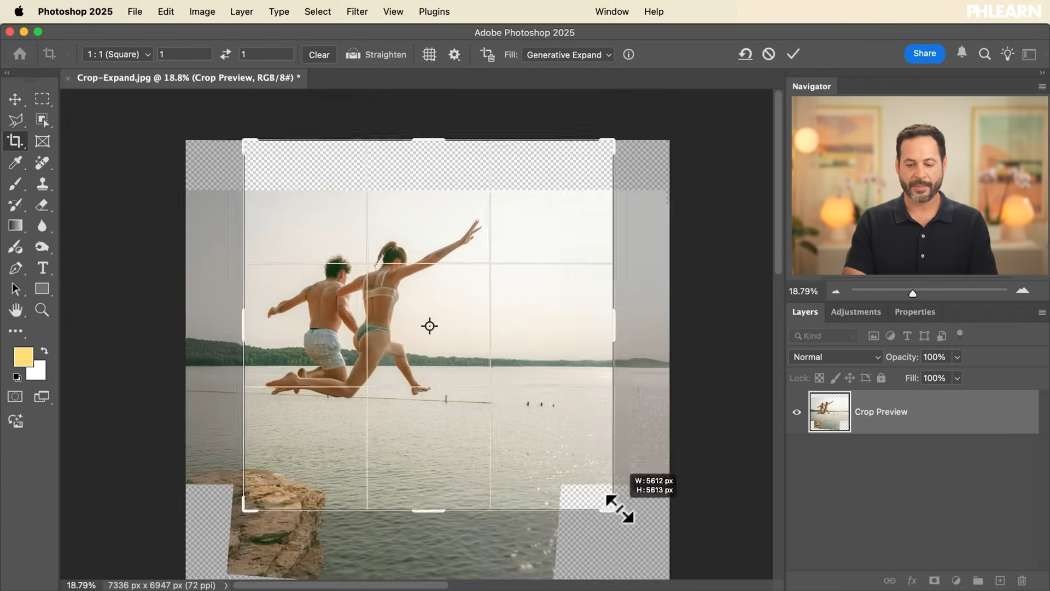This screenshot has height=591, width=1050.
Task: Select the Horizontal Type tool
Action: tap(42, 268)
